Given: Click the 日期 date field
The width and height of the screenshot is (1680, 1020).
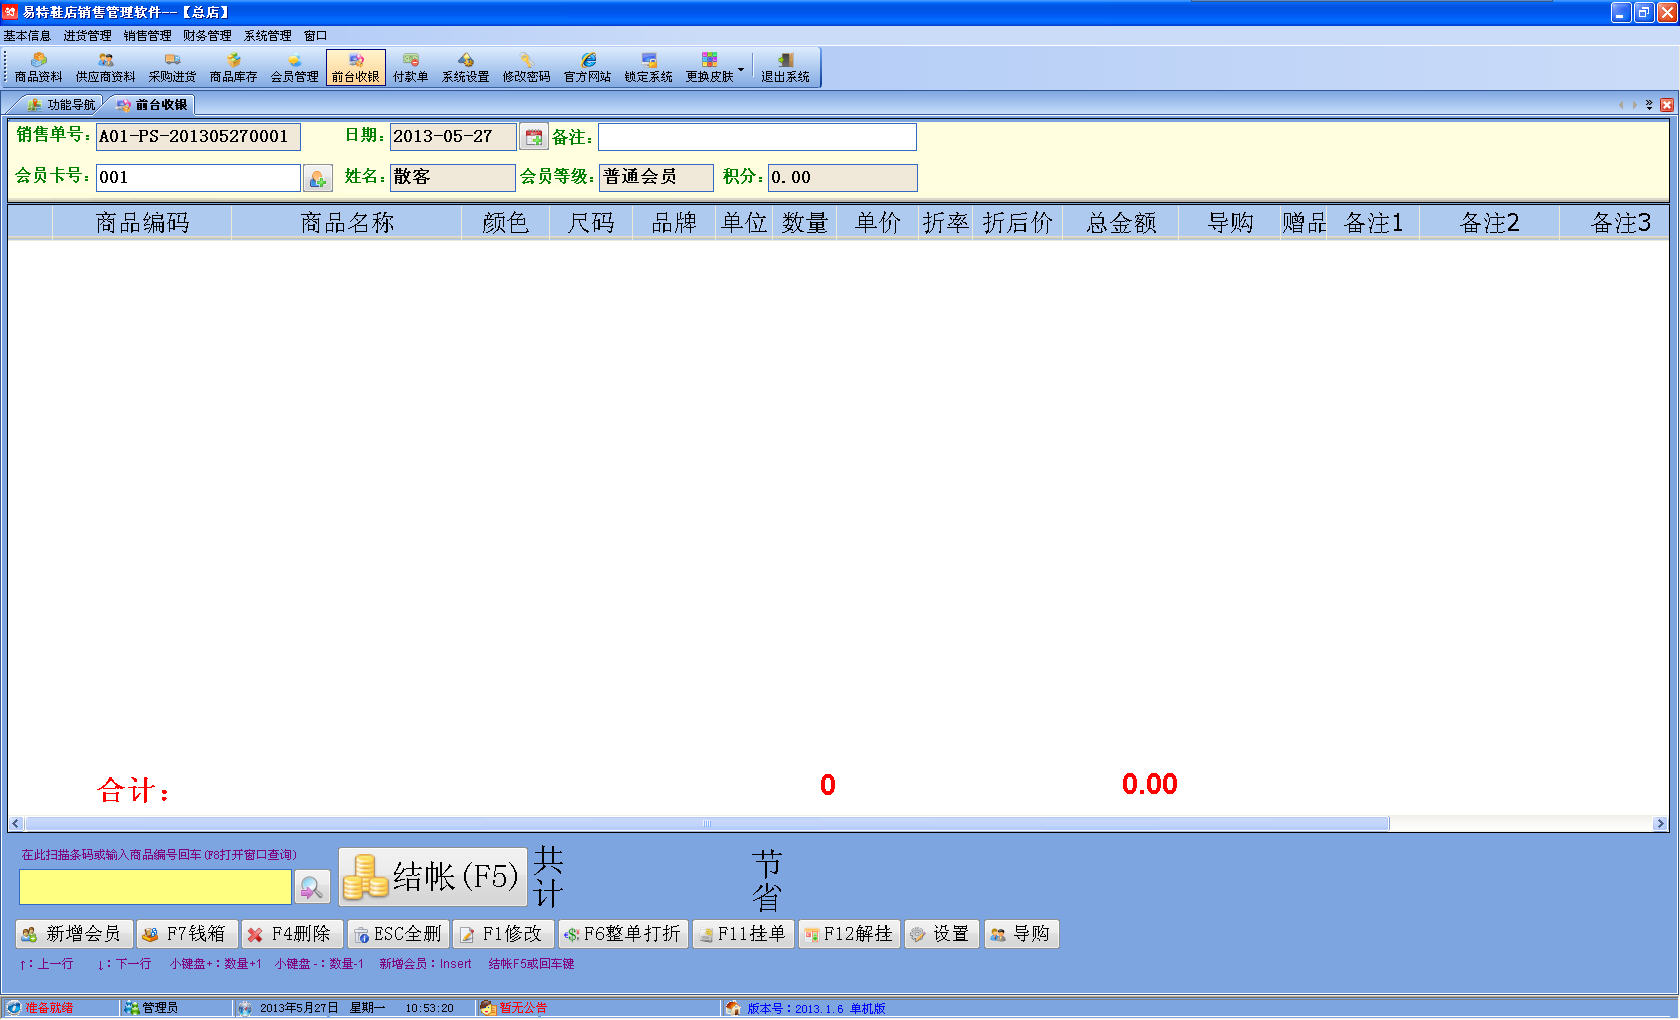Looking at the screenshot, I should [x=453, y=137].
